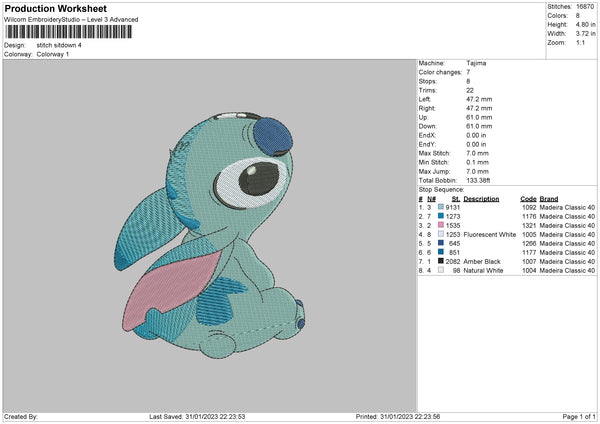The width and height of the screenshot is (600, 424).
Task: Select 'Wilcom EmbroideryStudio – Level 3 Advanced' text
Action: click(x=71, y=20)
